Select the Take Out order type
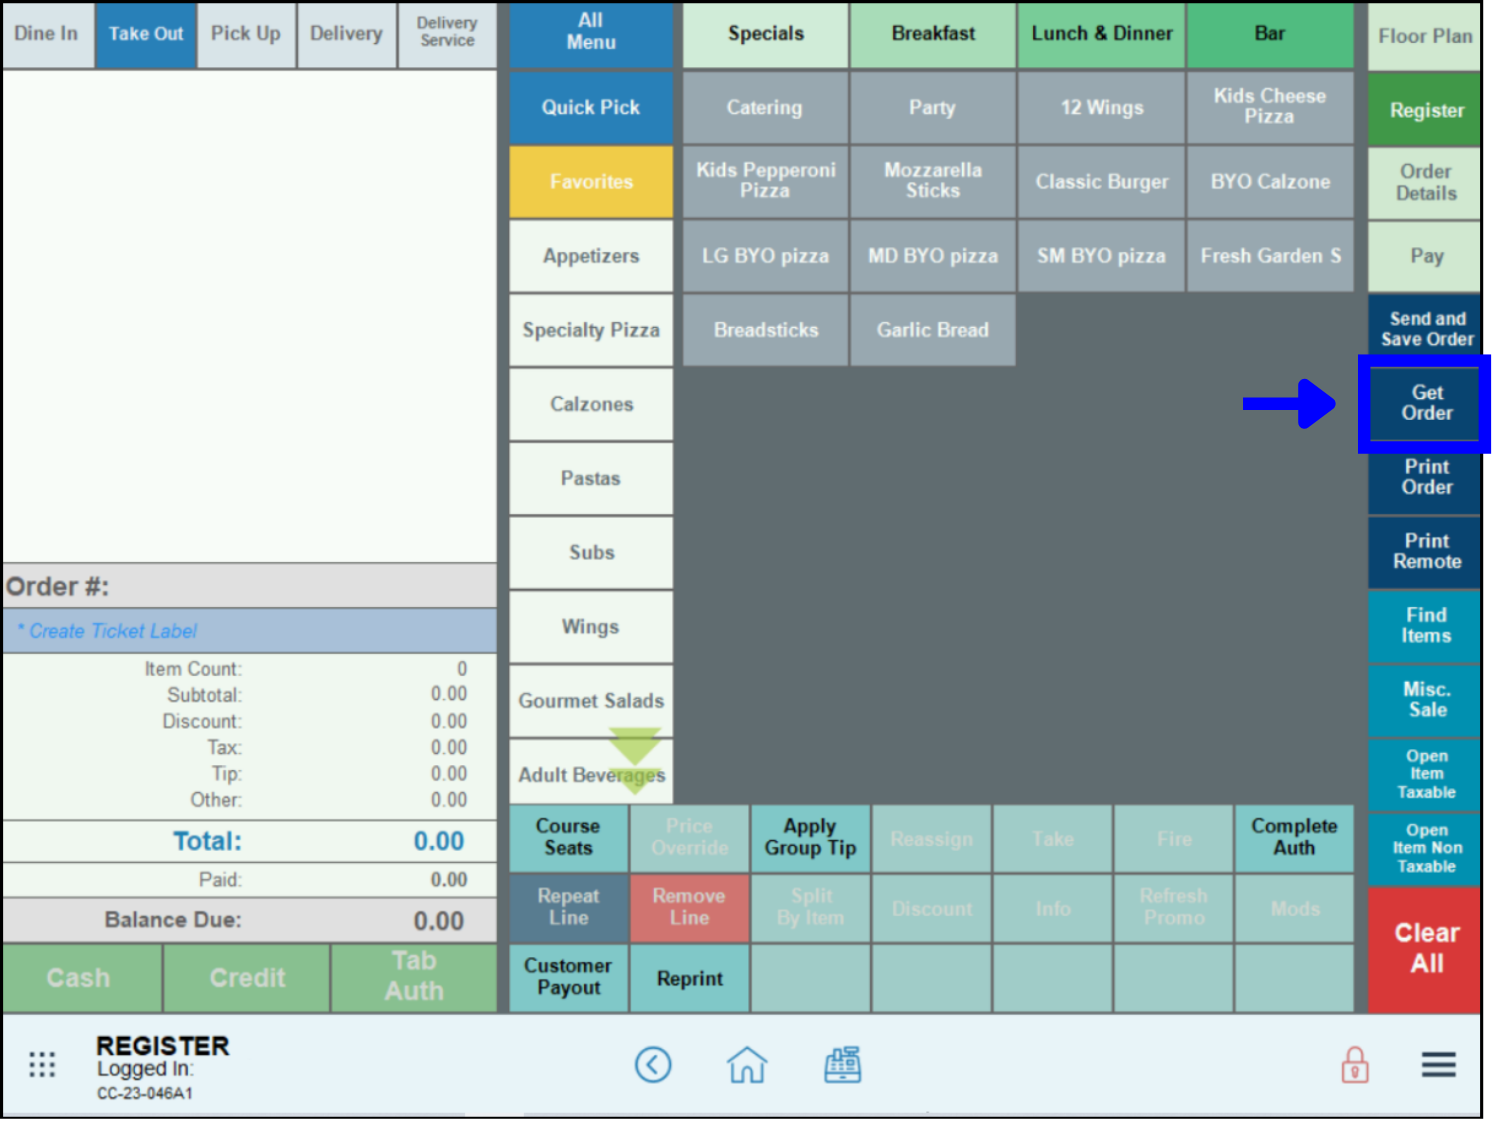1494x1122 pixels. [146, 34]
